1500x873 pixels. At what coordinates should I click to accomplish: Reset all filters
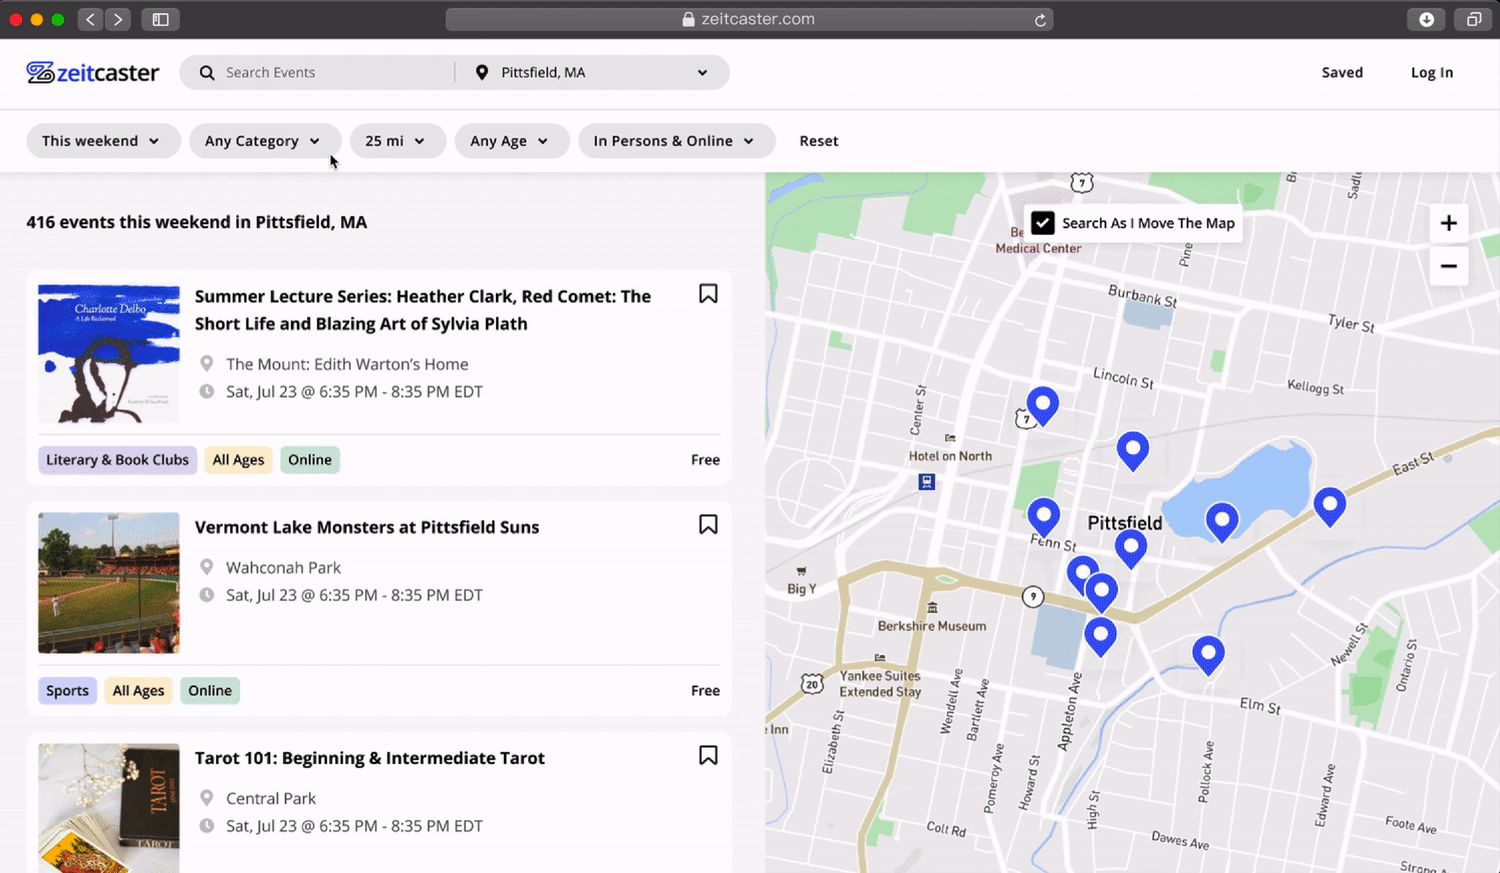point(818,141)
